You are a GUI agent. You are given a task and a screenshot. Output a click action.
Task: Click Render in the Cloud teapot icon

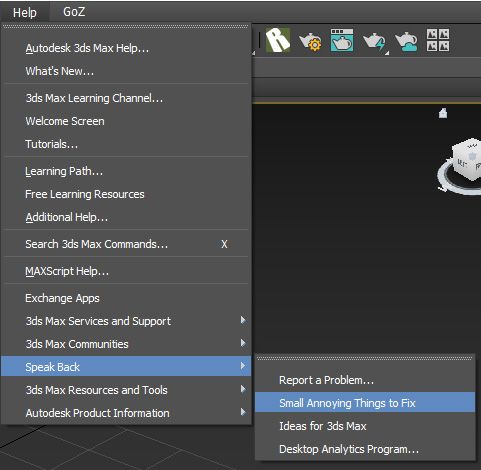pos(406,42)
